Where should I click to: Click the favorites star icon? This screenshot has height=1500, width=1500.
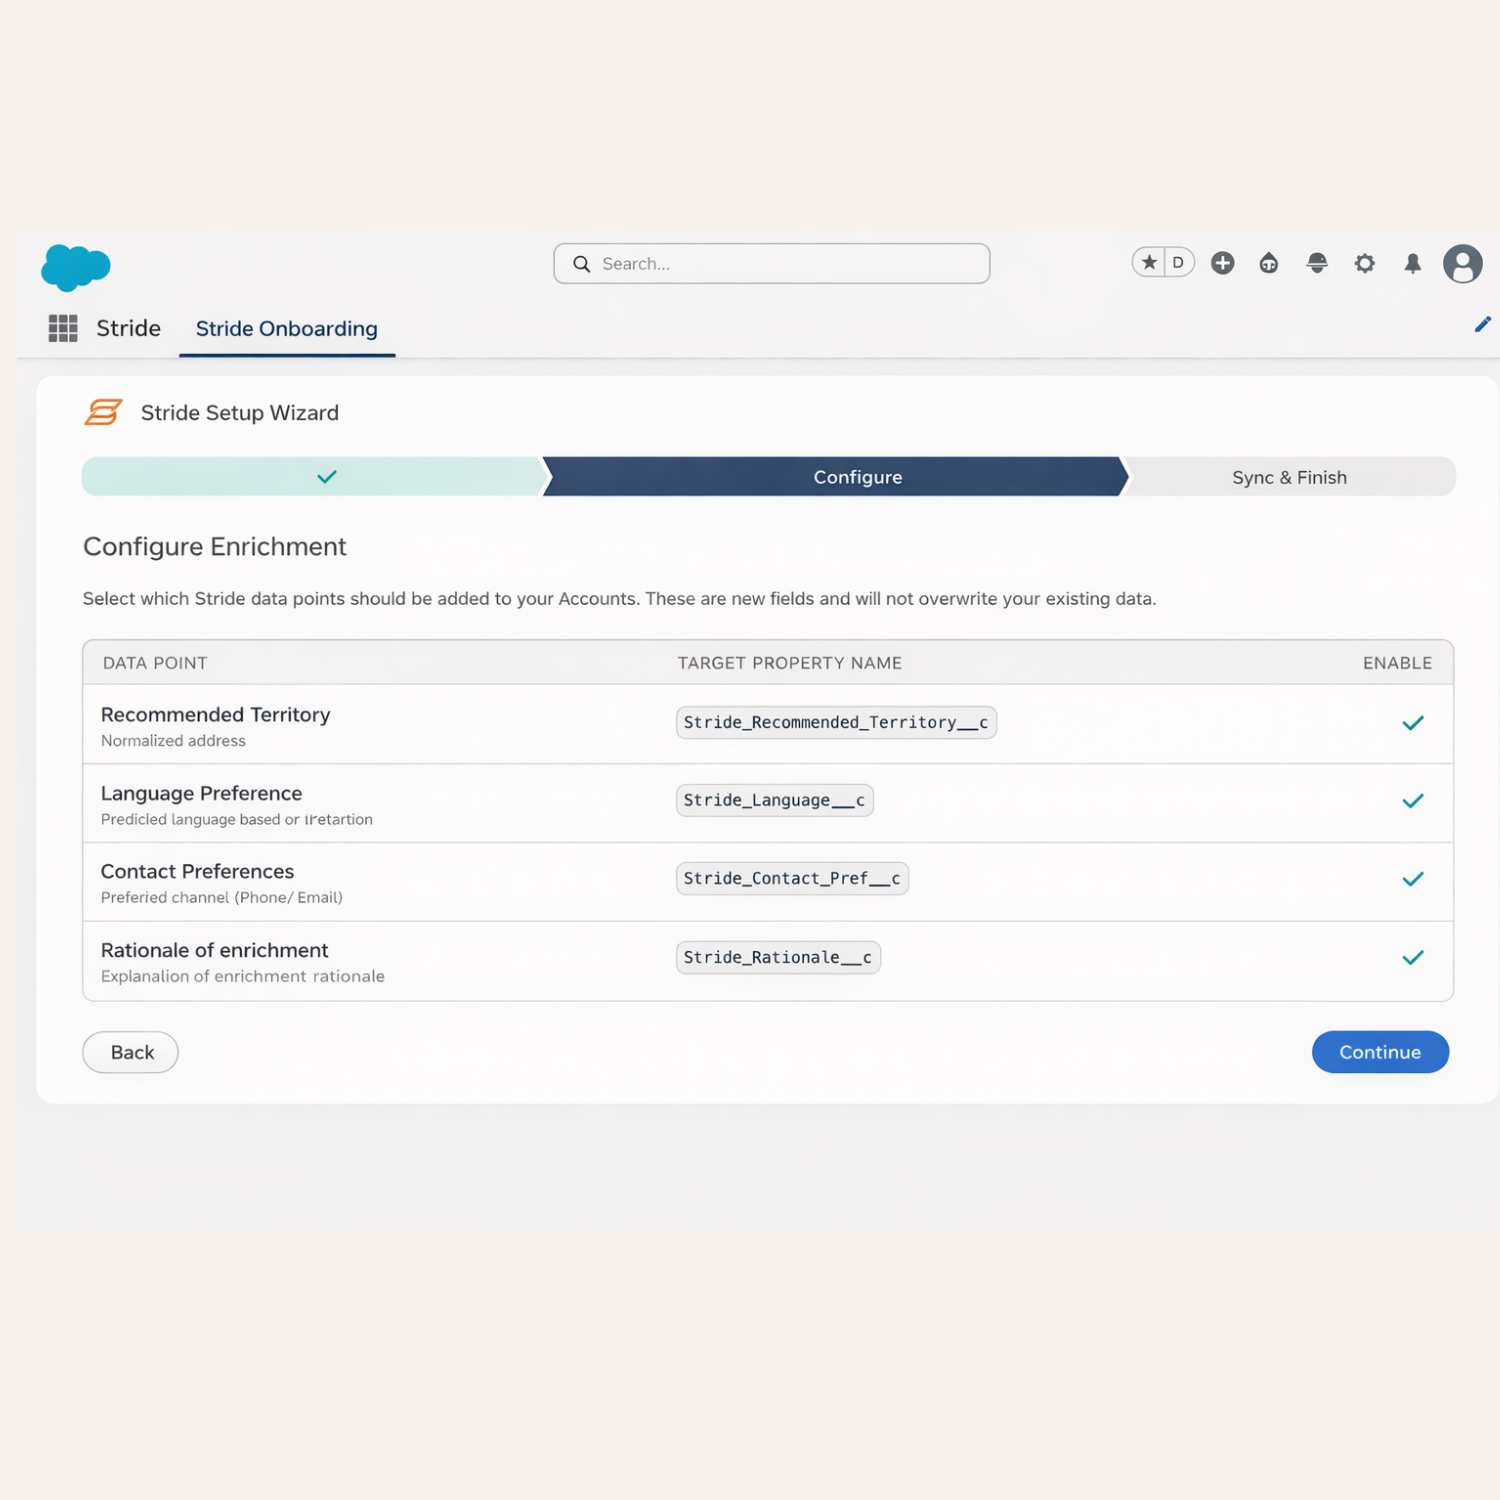[x=1149, y=263]
